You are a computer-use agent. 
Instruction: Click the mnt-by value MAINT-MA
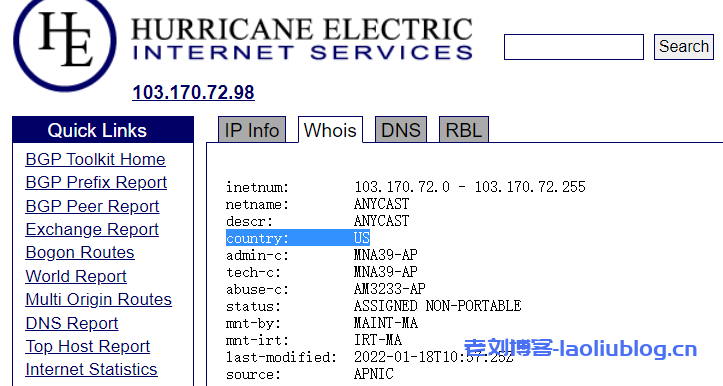[x=385, y=323]
